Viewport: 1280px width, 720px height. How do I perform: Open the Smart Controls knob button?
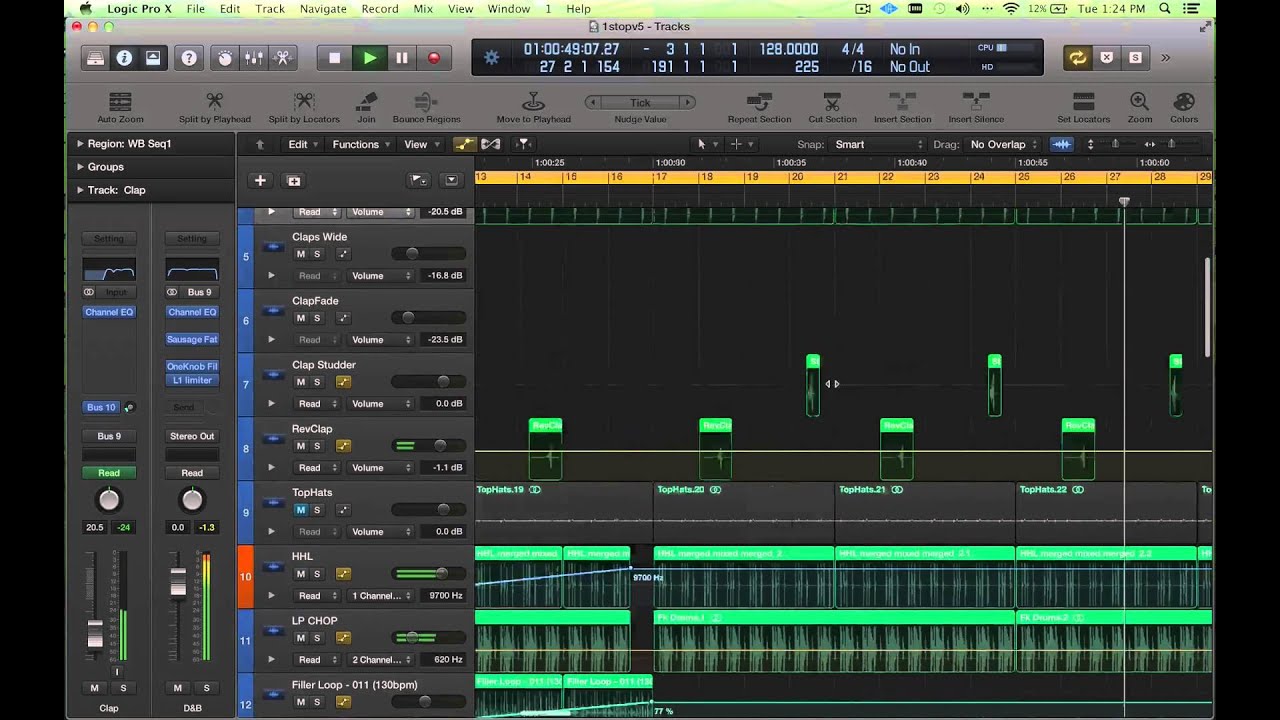click(225, 58)
